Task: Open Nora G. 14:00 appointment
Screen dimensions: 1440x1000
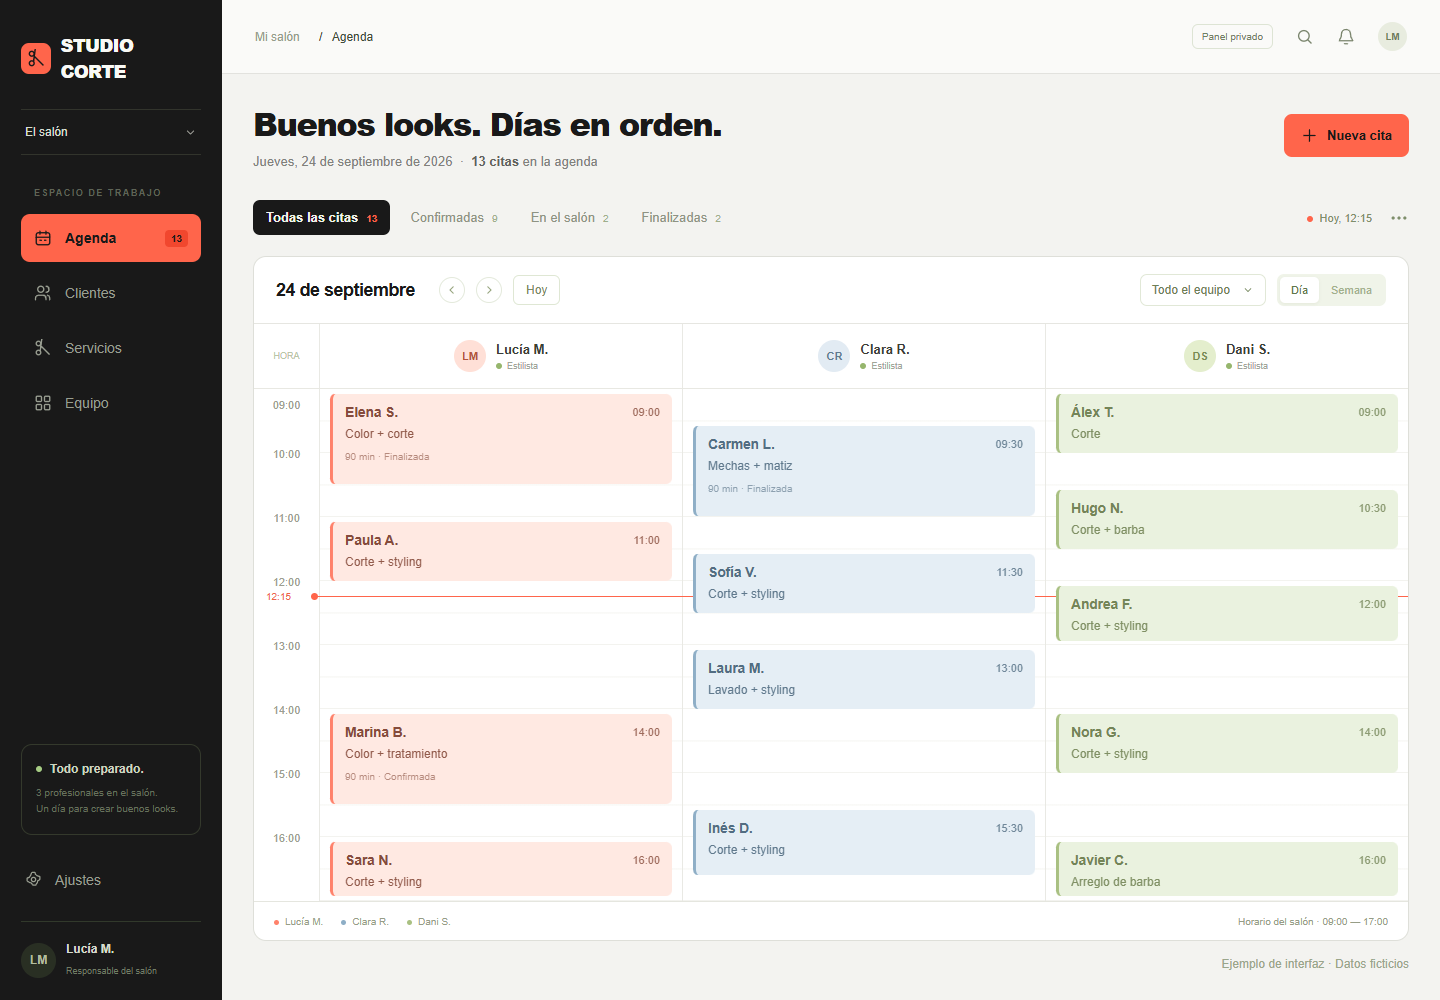Action: (1227, 743)
